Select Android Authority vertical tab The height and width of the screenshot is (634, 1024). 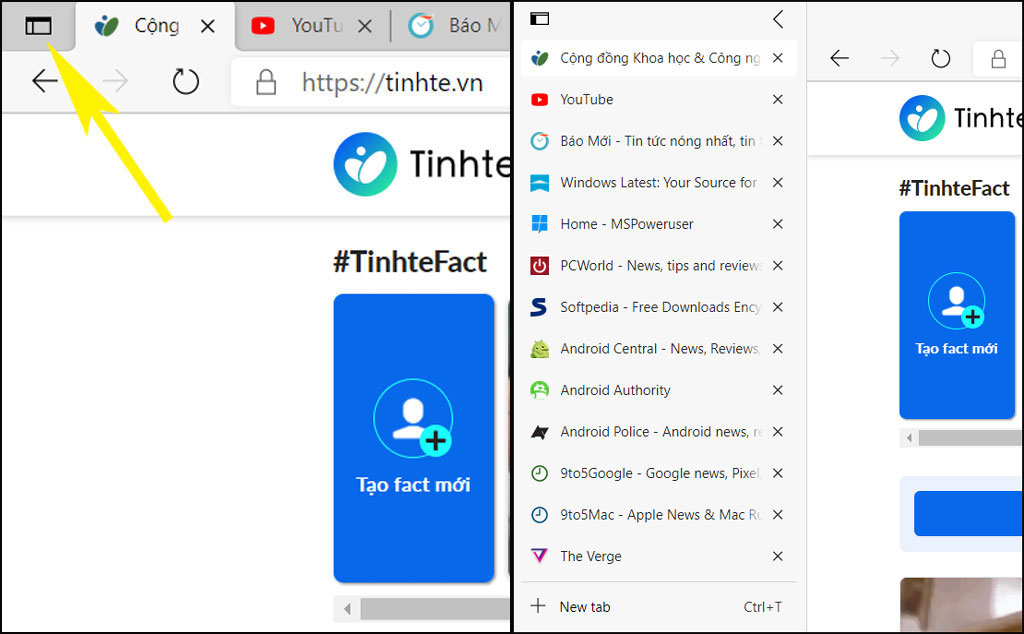(659, 390)
